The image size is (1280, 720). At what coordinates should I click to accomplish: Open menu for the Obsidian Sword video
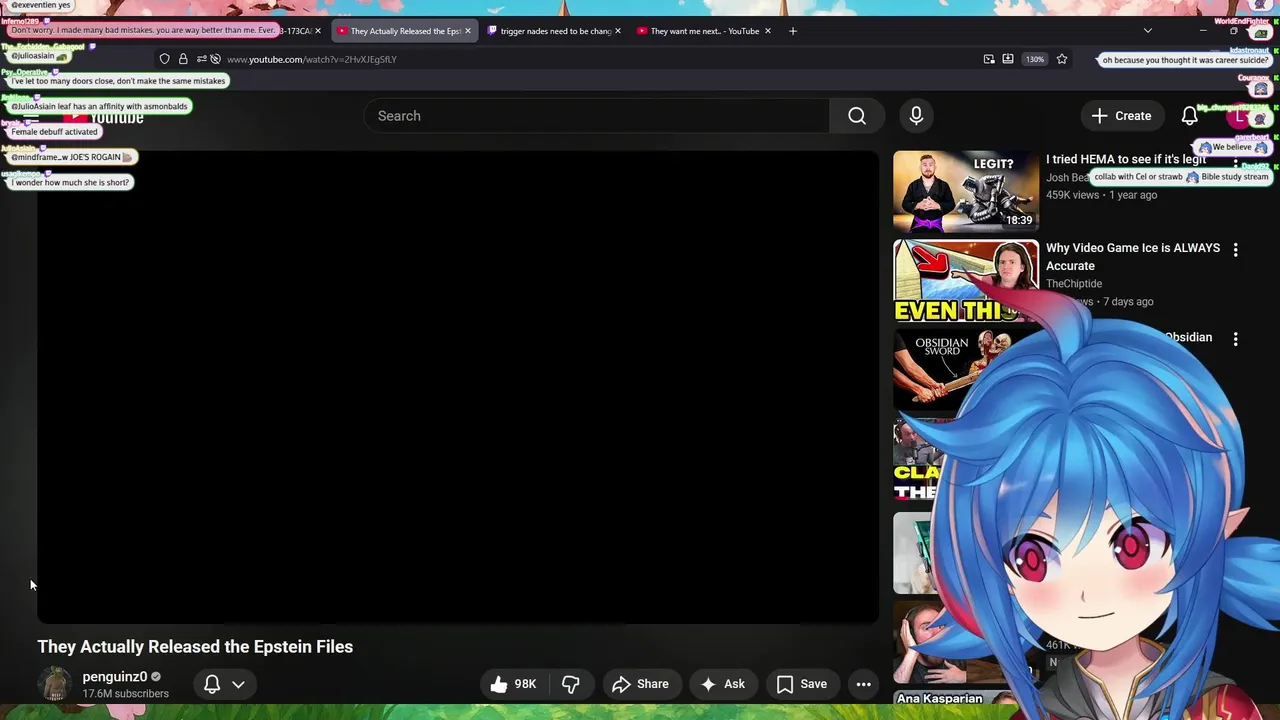(x=1235, y=339)
